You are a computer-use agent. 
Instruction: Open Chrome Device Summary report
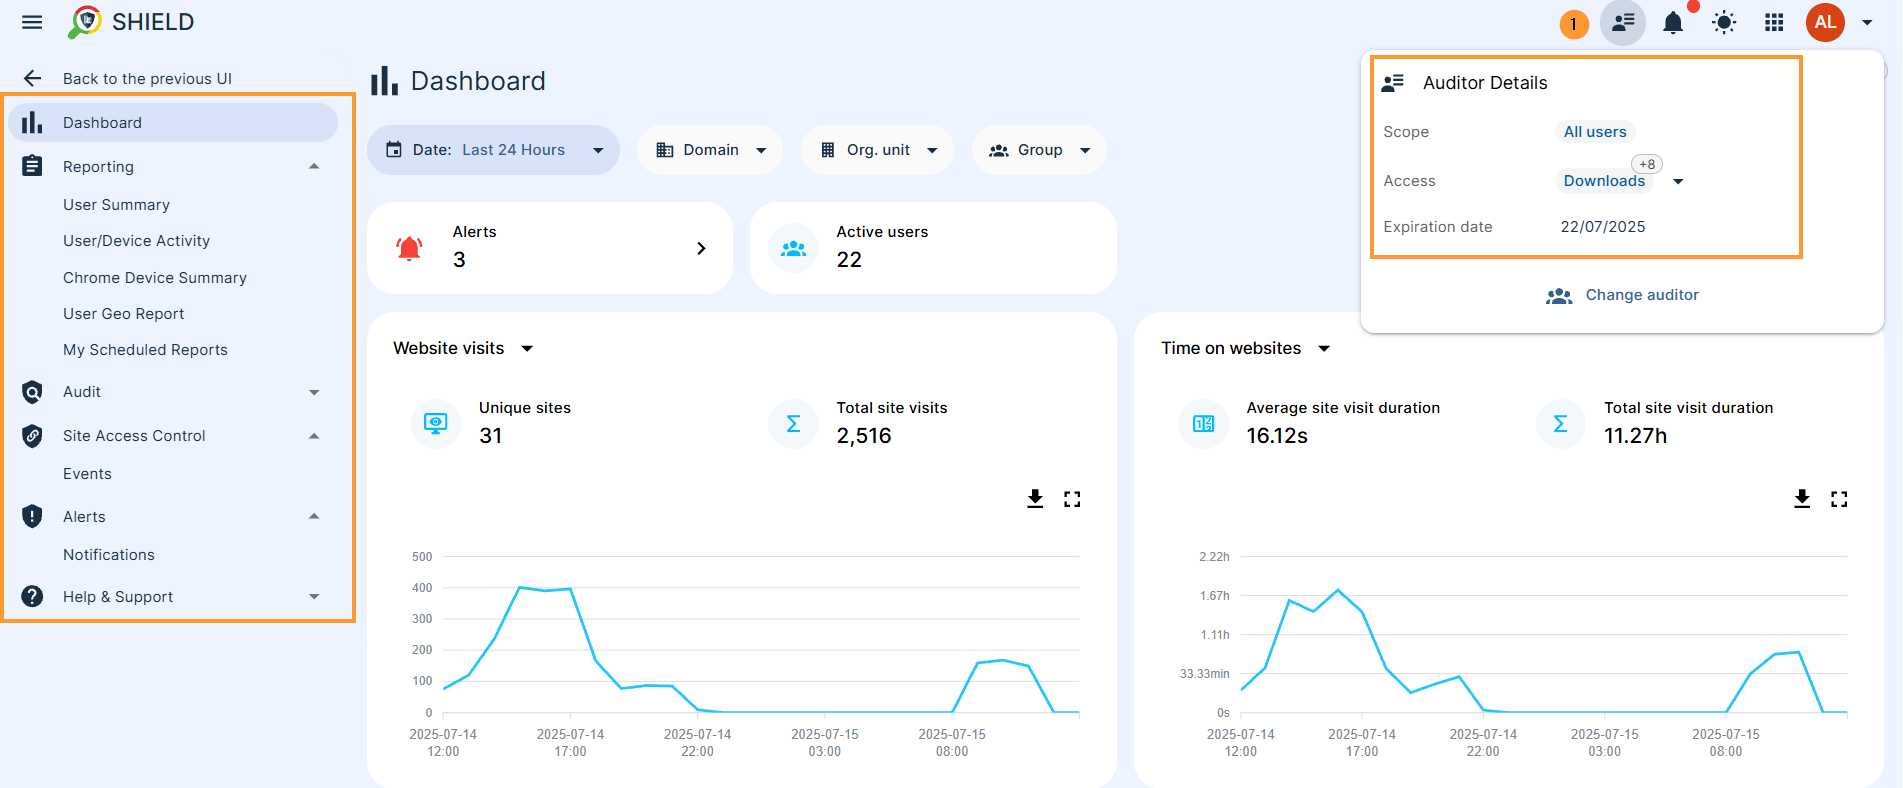[x=155, y=277]
